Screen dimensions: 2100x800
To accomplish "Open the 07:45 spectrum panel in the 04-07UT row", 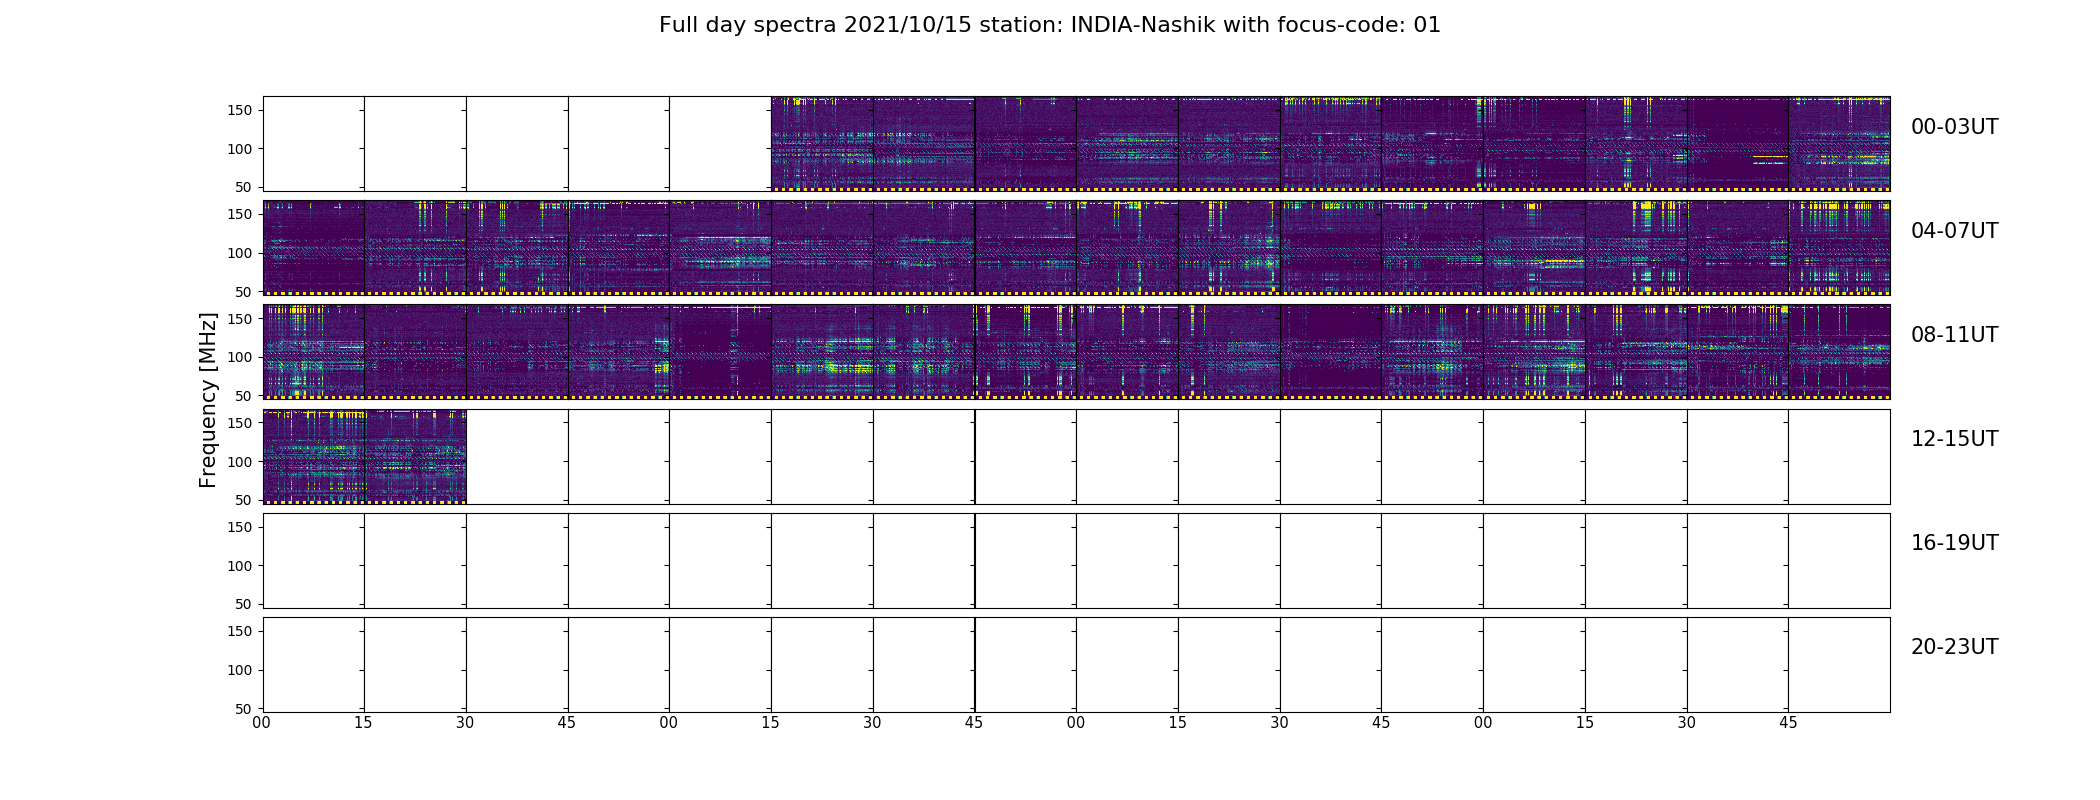I will pyautogui.click(x=1840, y=248).
